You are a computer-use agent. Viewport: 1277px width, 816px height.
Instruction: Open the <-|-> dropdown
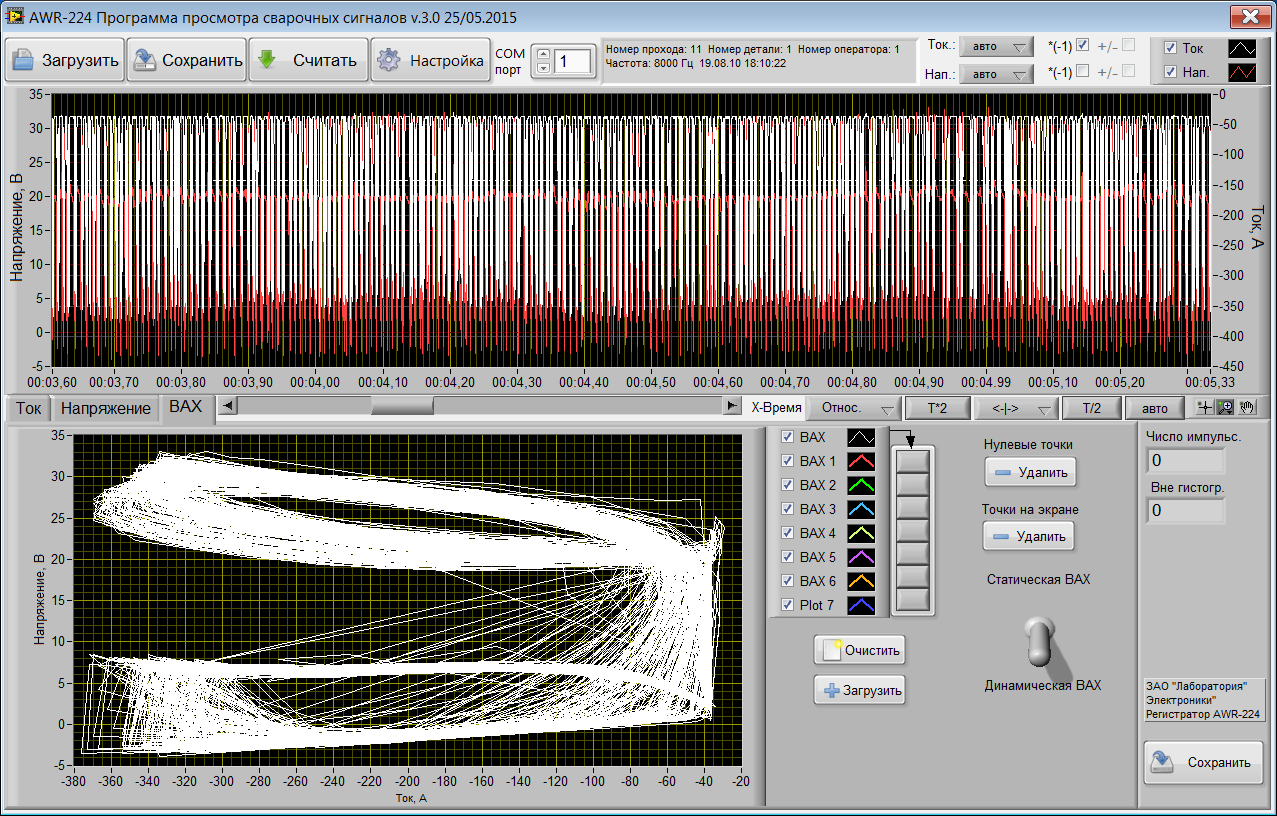pos(1016,409)
